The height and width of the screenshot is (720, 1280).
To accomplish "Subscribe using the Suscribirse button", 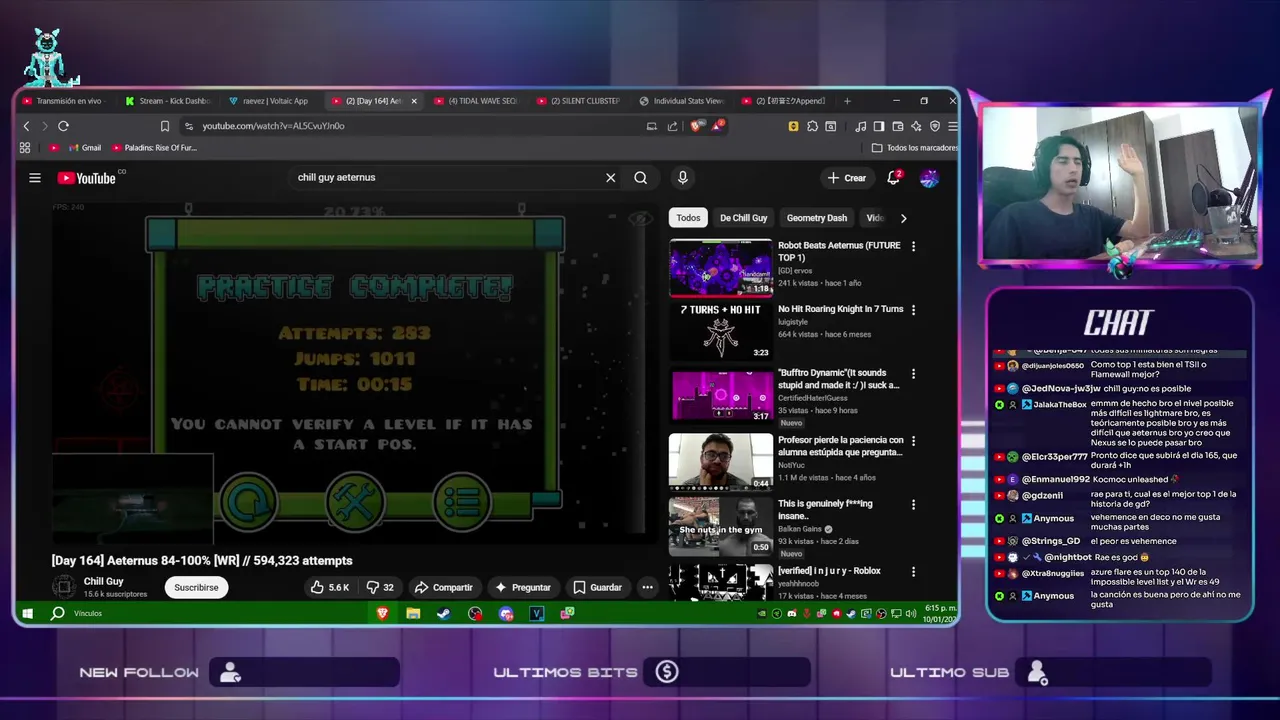I will click(x=196, y=587).
